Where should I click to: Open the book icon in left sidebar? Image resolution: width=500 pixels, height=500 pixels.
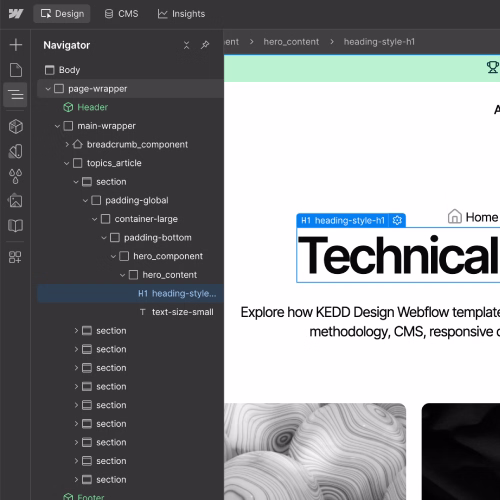(x=15, y=226)
